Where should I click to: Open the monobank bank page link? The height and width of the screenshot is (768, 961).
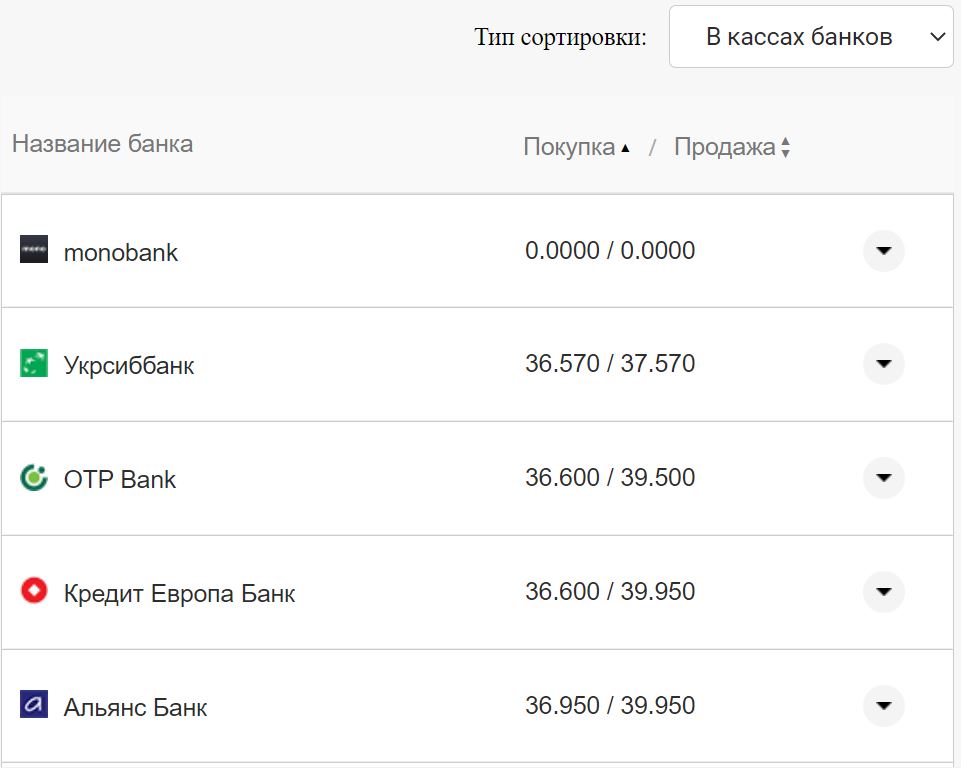[120, 252]
